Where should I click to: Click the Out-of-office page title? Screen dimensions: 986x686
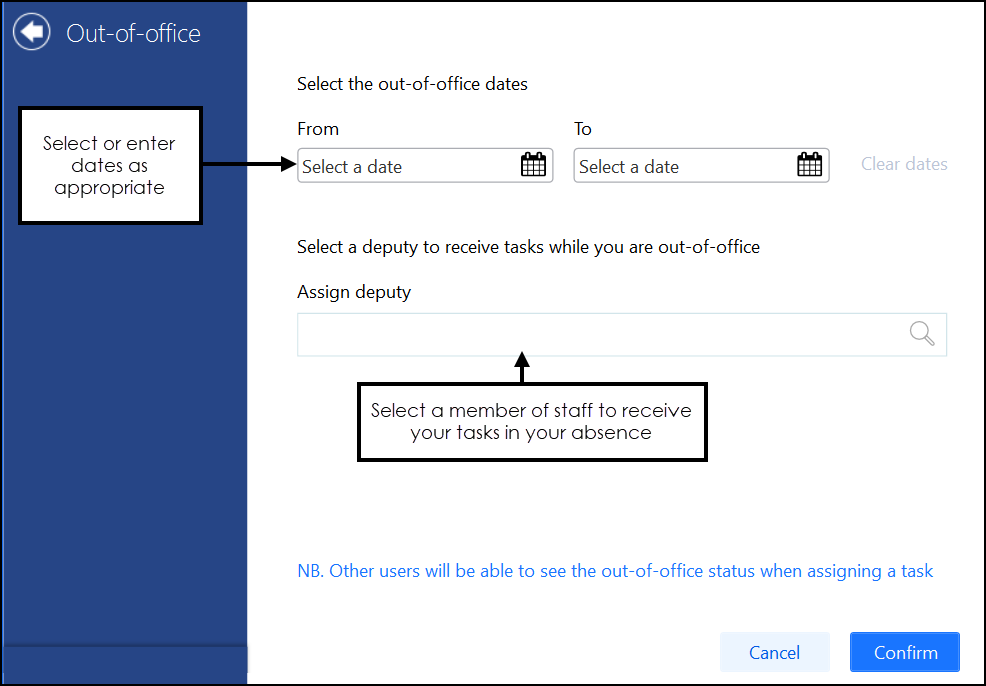(x=133, y=33)
